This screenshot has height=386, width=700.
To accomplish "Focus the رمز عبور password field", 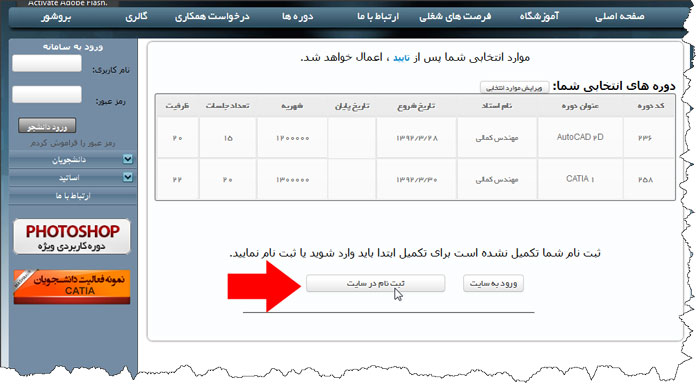I will (47, 95).
